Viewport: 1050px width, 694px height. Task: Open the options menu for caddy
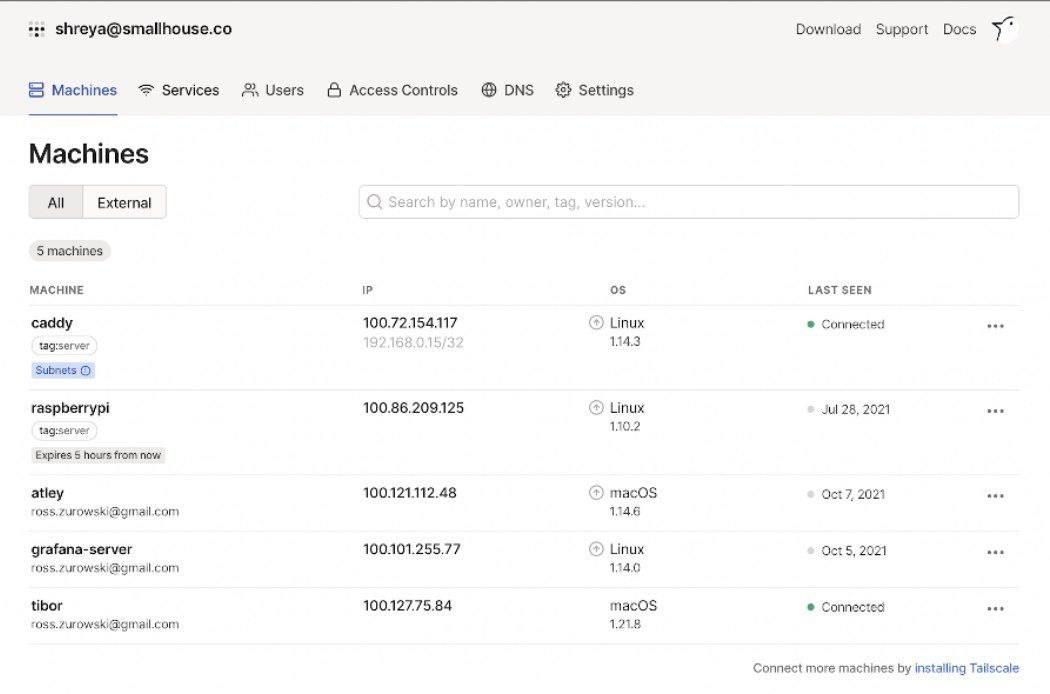click(996, 325)
